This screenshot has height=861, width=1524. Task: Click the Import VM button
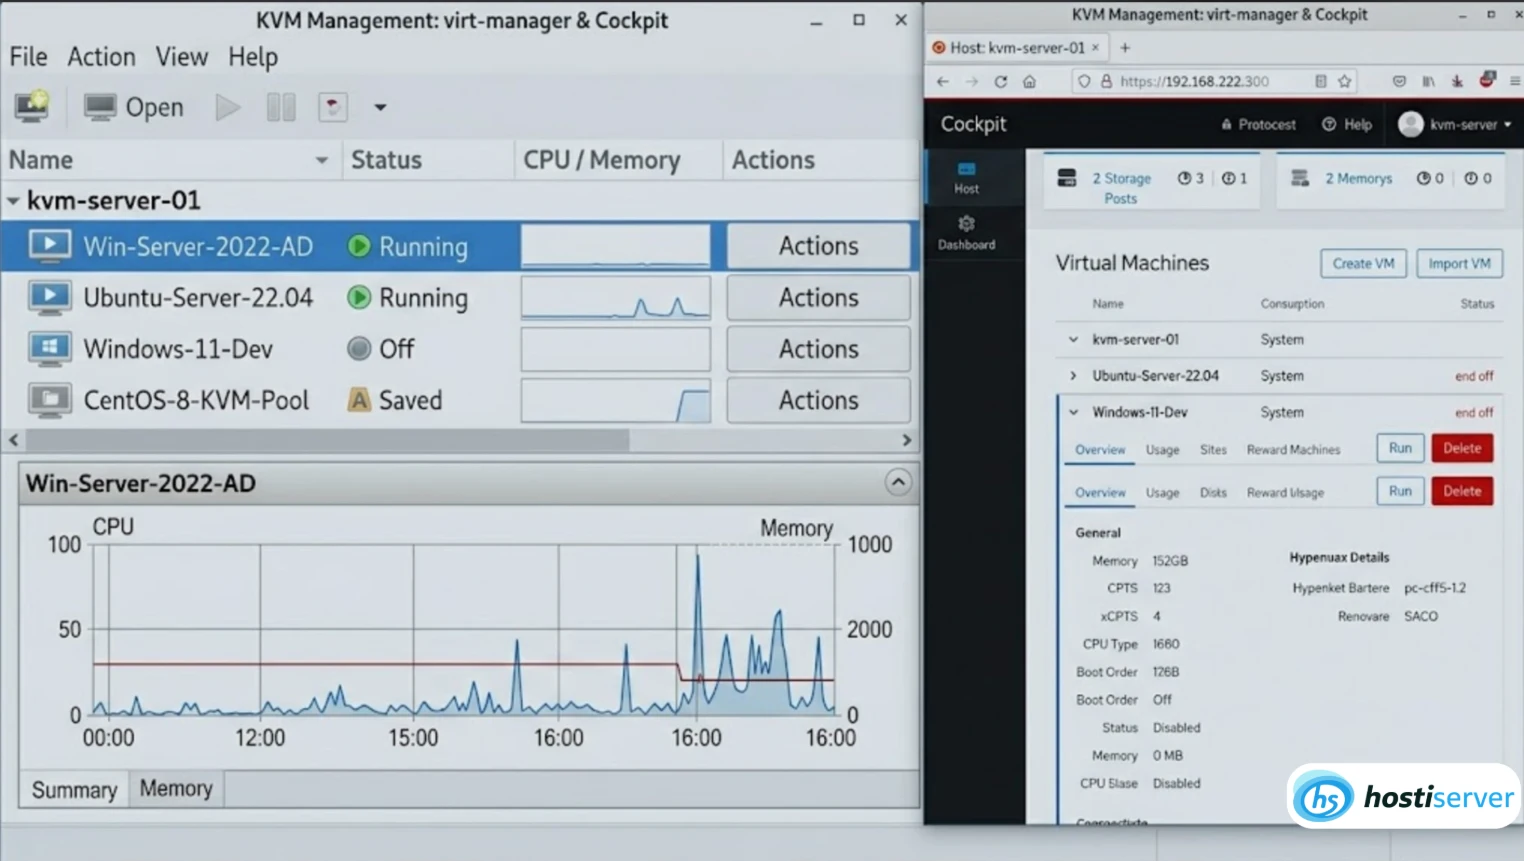[x=1459, y=263]
